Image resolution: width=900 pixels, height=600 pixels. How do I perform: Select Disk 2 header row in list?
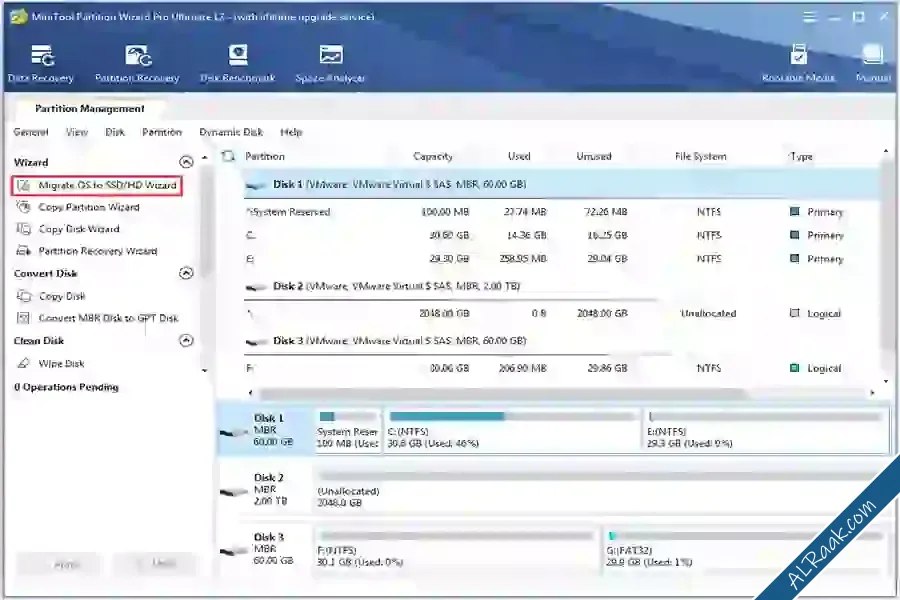tap(561, 286)
